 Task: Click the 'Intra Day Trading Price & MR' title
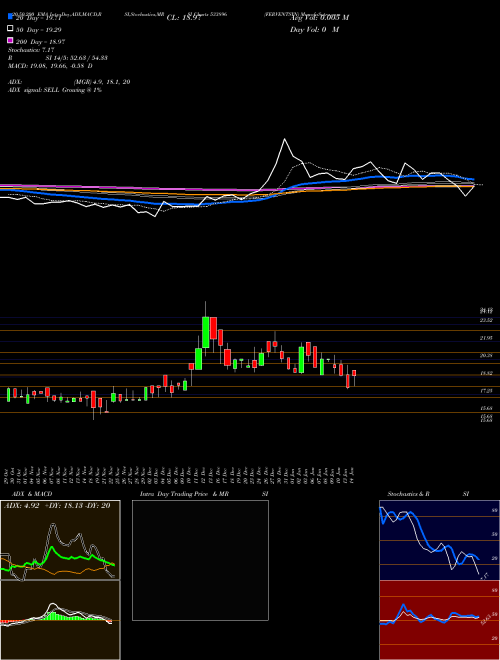pos(184,494)
